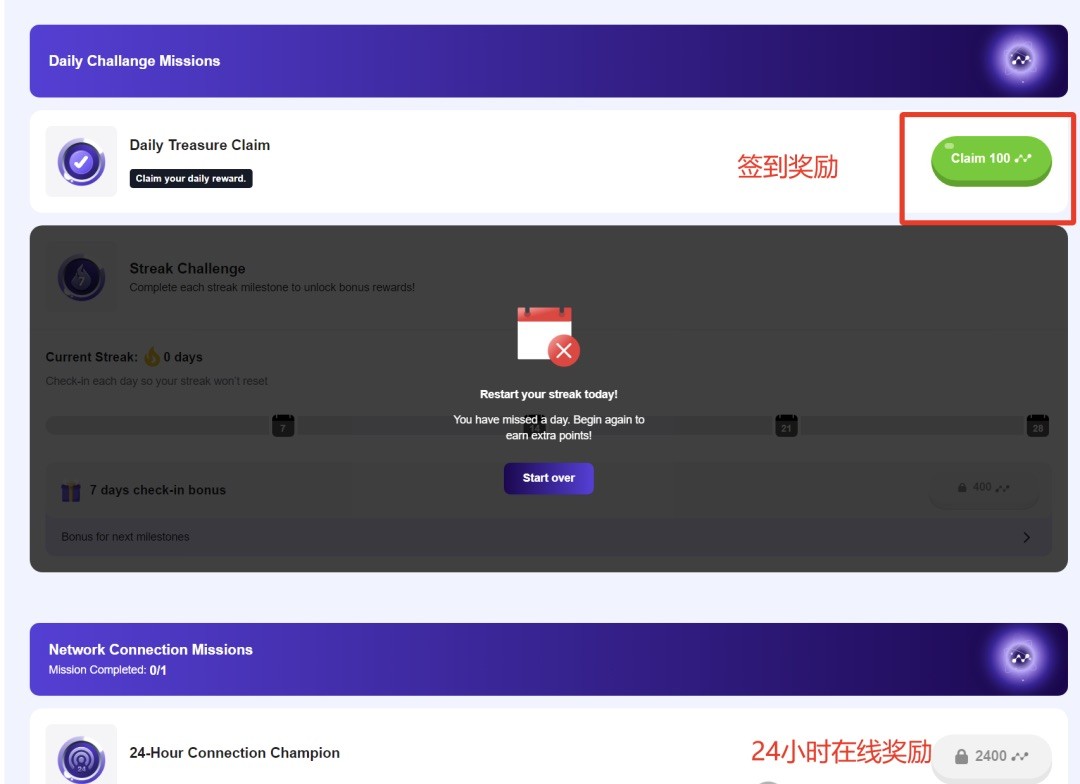Select the day 28 milestone marker
This screenshot has width=1080, height=784.
[1037, 426]
